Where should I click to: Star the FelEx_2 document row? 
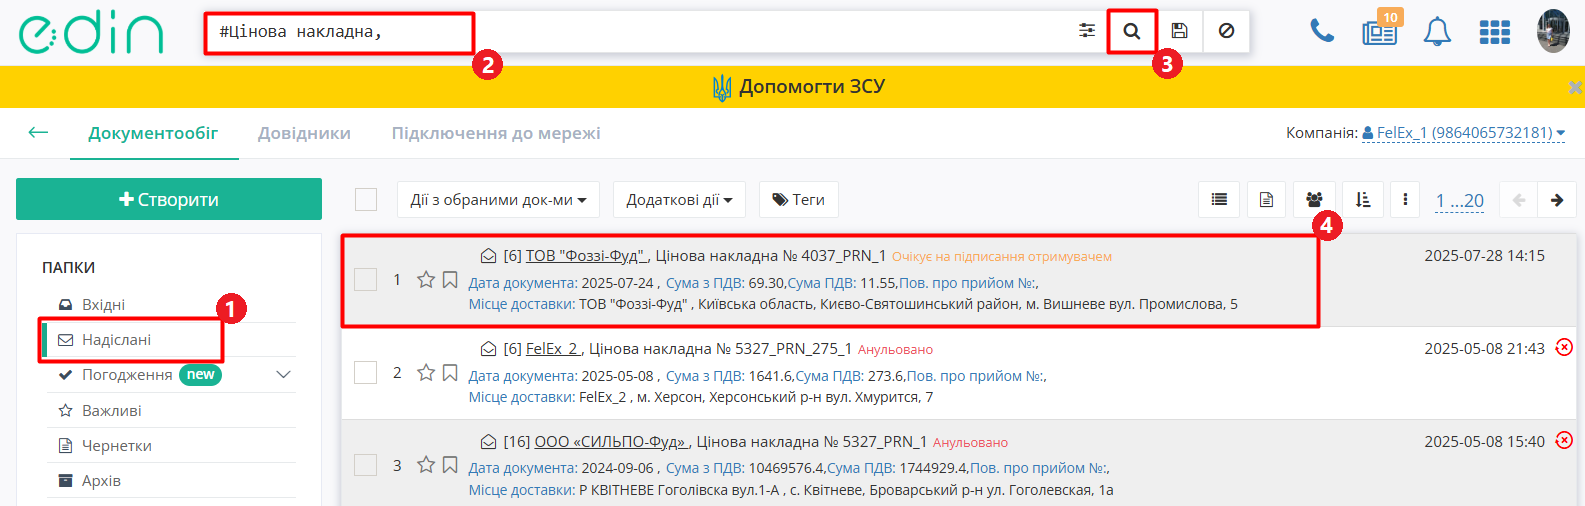[426, 373]
